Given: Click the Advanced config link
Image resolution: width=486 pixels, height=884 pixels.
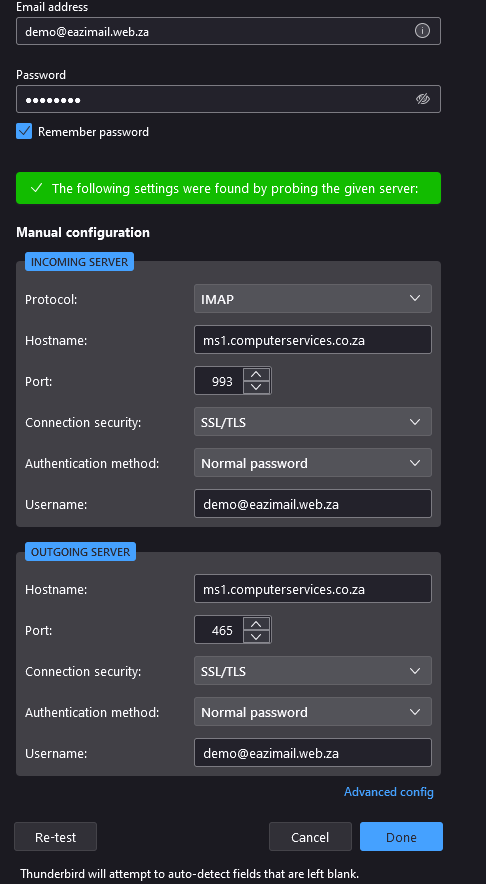Looking at the screenshot, I should click(388, 792).
